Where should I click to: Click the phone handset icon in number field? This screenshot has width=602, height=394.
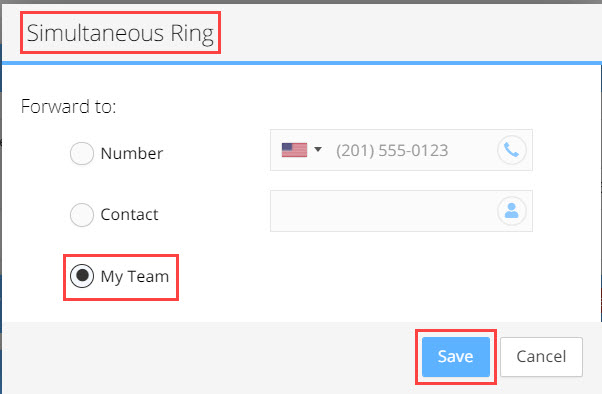[511, 150]
